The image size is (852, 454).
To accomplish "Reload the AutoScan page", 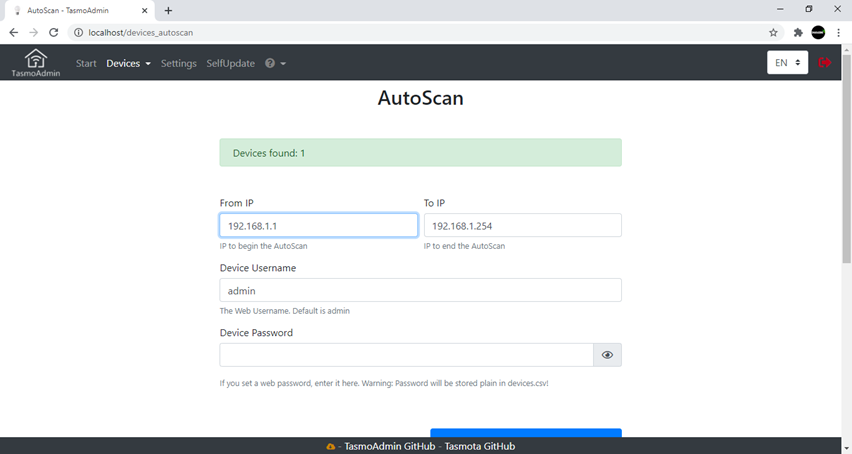I will (53, 33).
